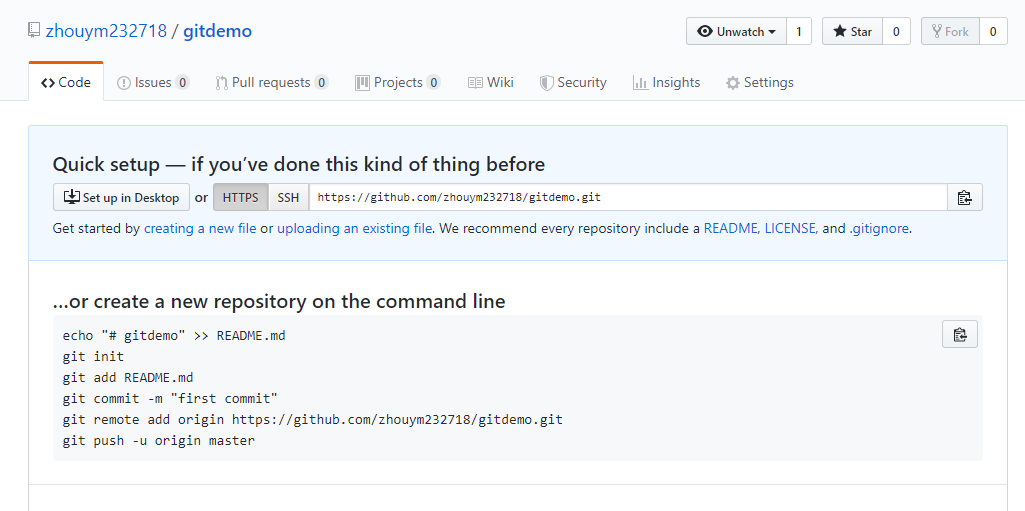This screenshot has width=1025, height=511.
Task: Click the gitdemo repository name link
Action: coord(217,31)
